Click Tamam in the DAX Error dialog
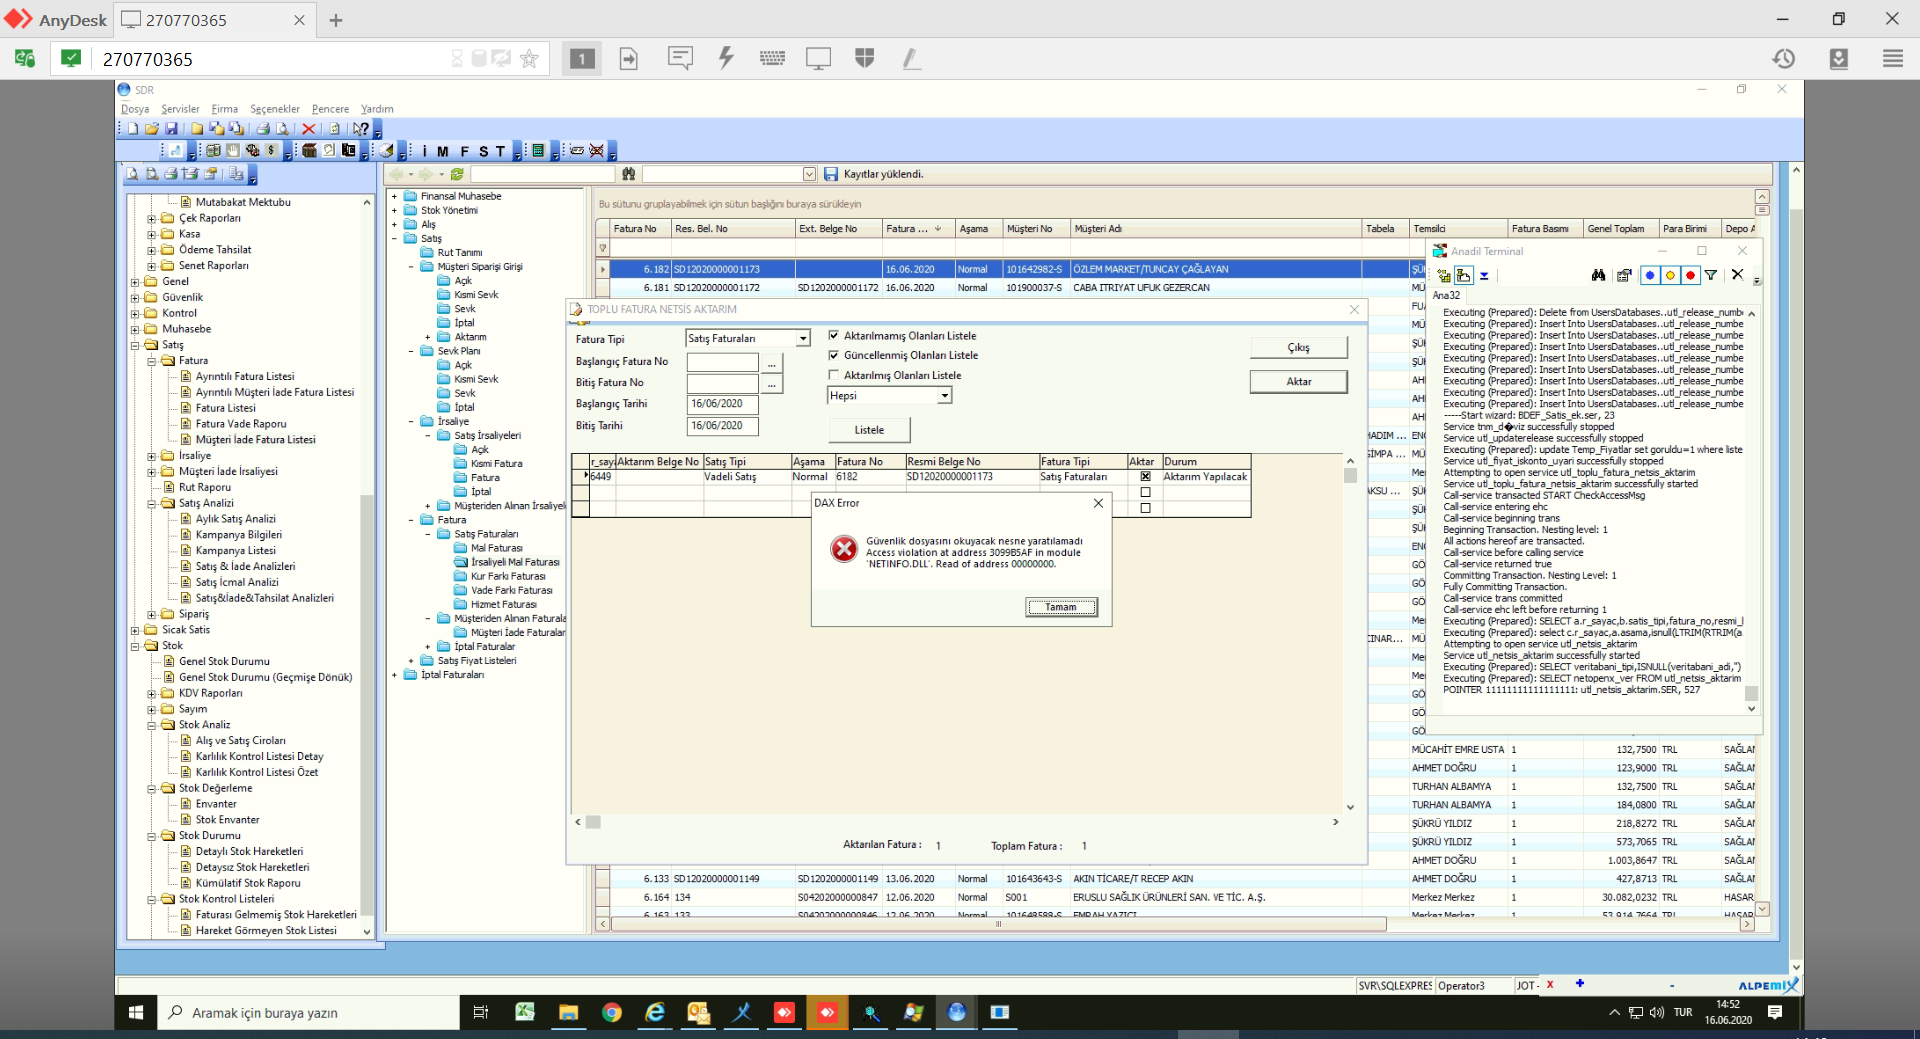This screenshot has height=1039, width=1920. [1061, 607]
